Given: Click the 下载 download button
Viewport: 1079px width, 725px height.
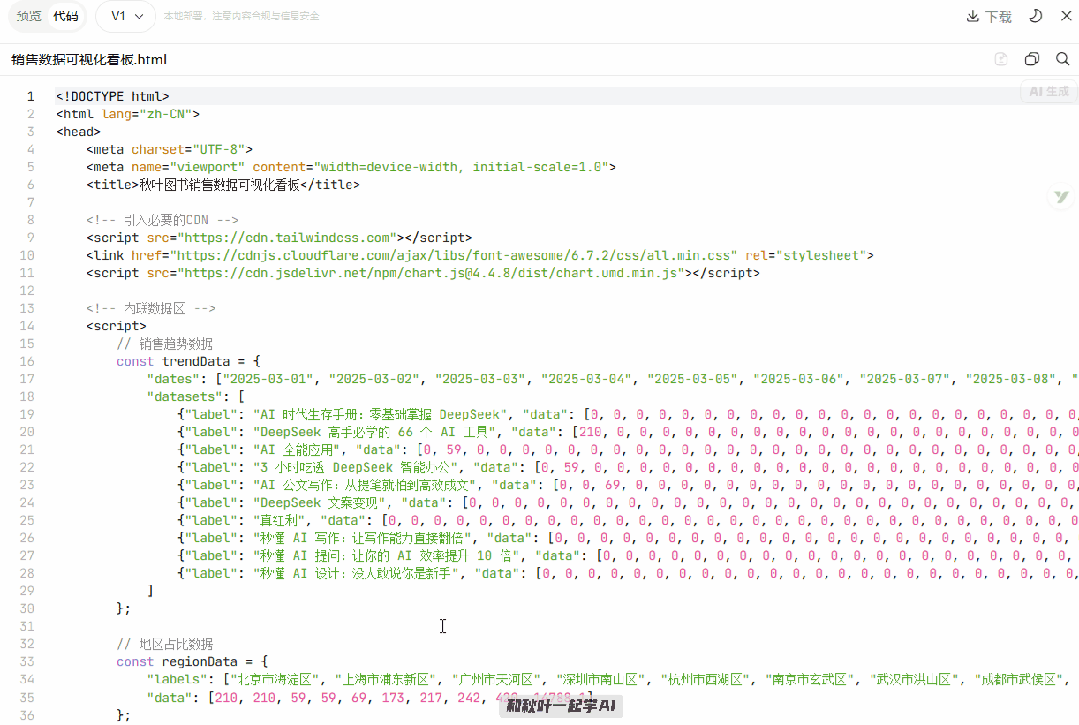Looking at the screenshot, I should 989,16.
